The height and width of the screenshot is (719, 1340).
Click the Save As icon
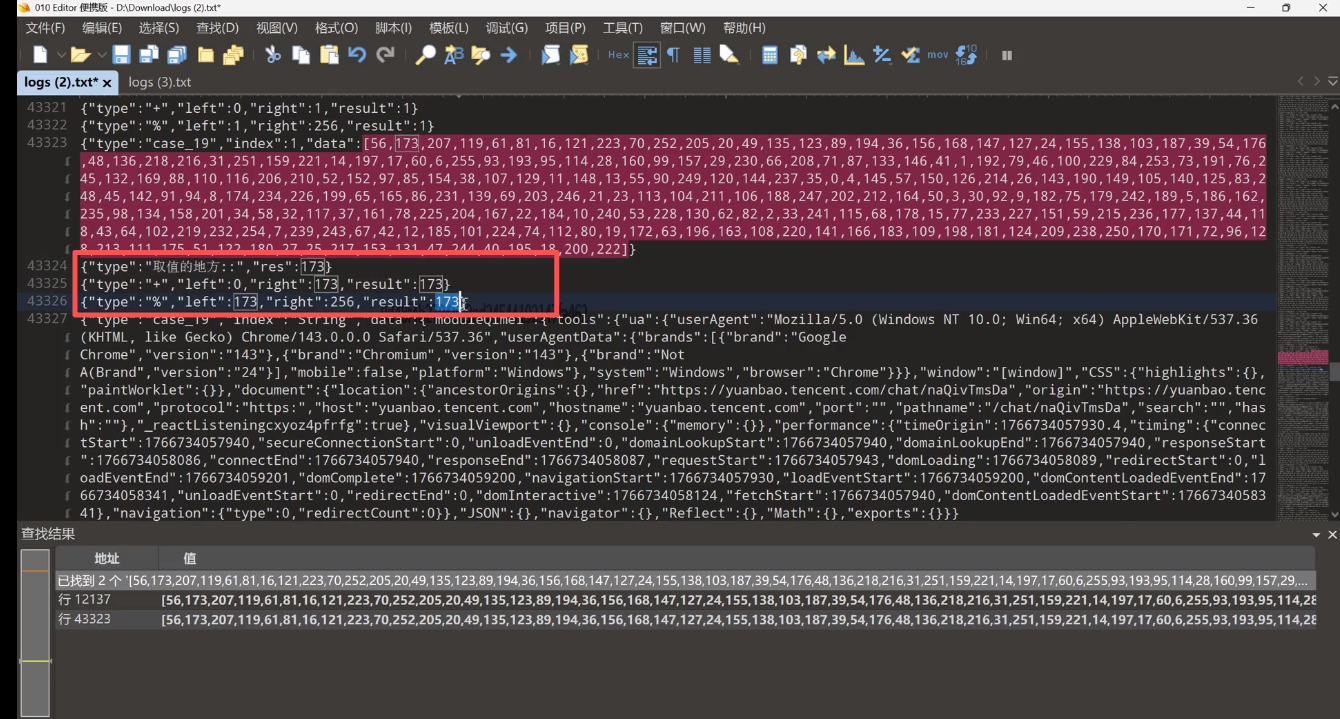pos(149,55)
